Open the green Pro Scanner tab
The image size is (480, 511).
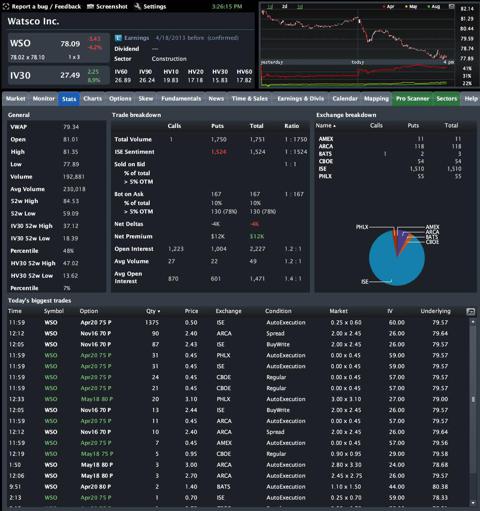click(412, 99)
